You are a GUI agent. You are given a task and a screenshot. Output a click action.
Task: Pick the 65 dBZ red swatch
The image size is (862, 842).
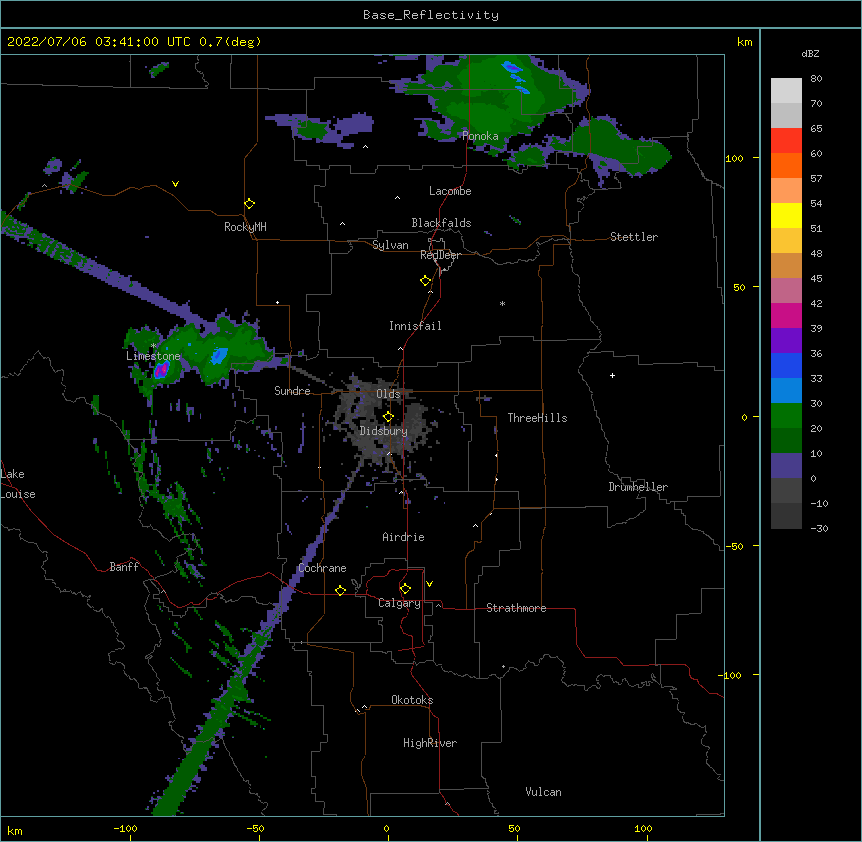pos(786,141)
